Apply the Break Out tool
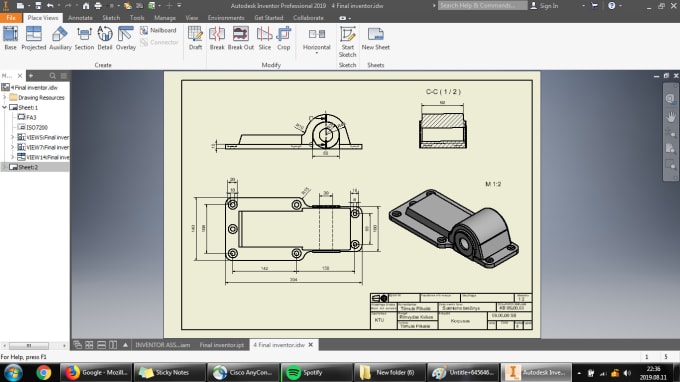Image resolution: width=680 pixels, height=382 pixels. 241,38
